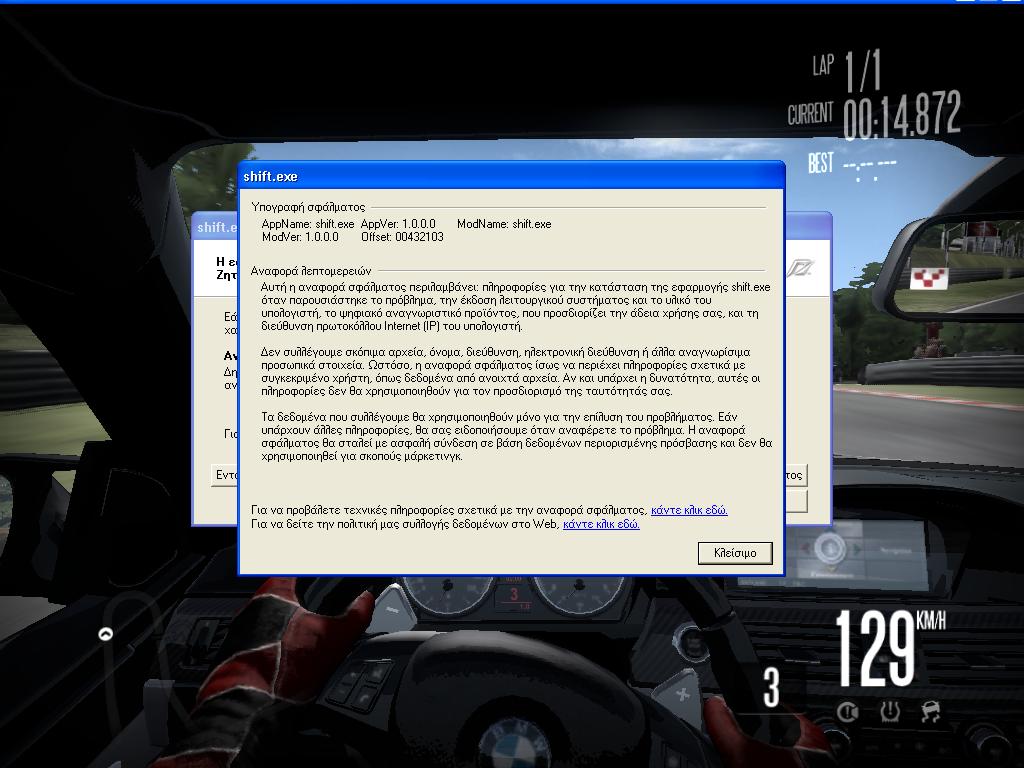The height and width of the screenshot is (768, 1024).
Task: Click the KM/H unit label
Action: (931, 620)
